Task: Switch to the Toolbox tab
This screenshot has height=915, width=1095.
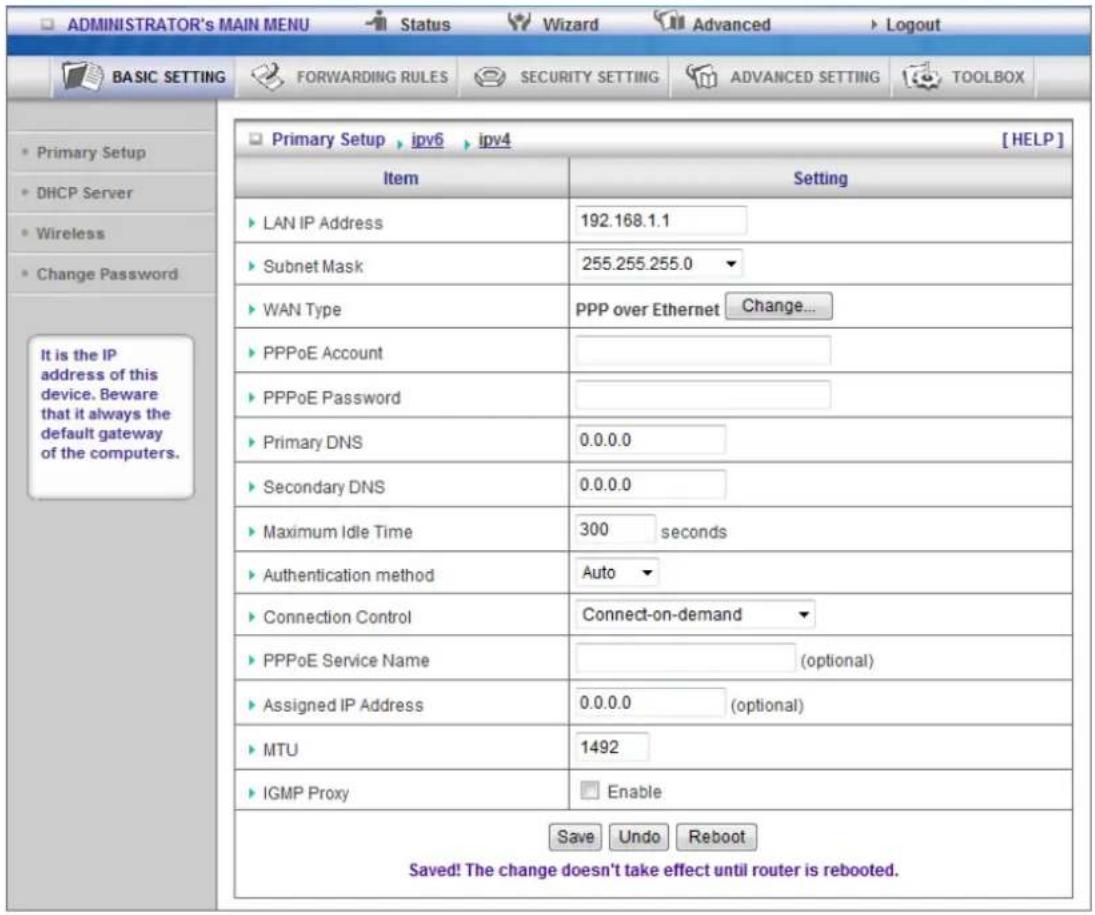Action: (x=963, y=77)
